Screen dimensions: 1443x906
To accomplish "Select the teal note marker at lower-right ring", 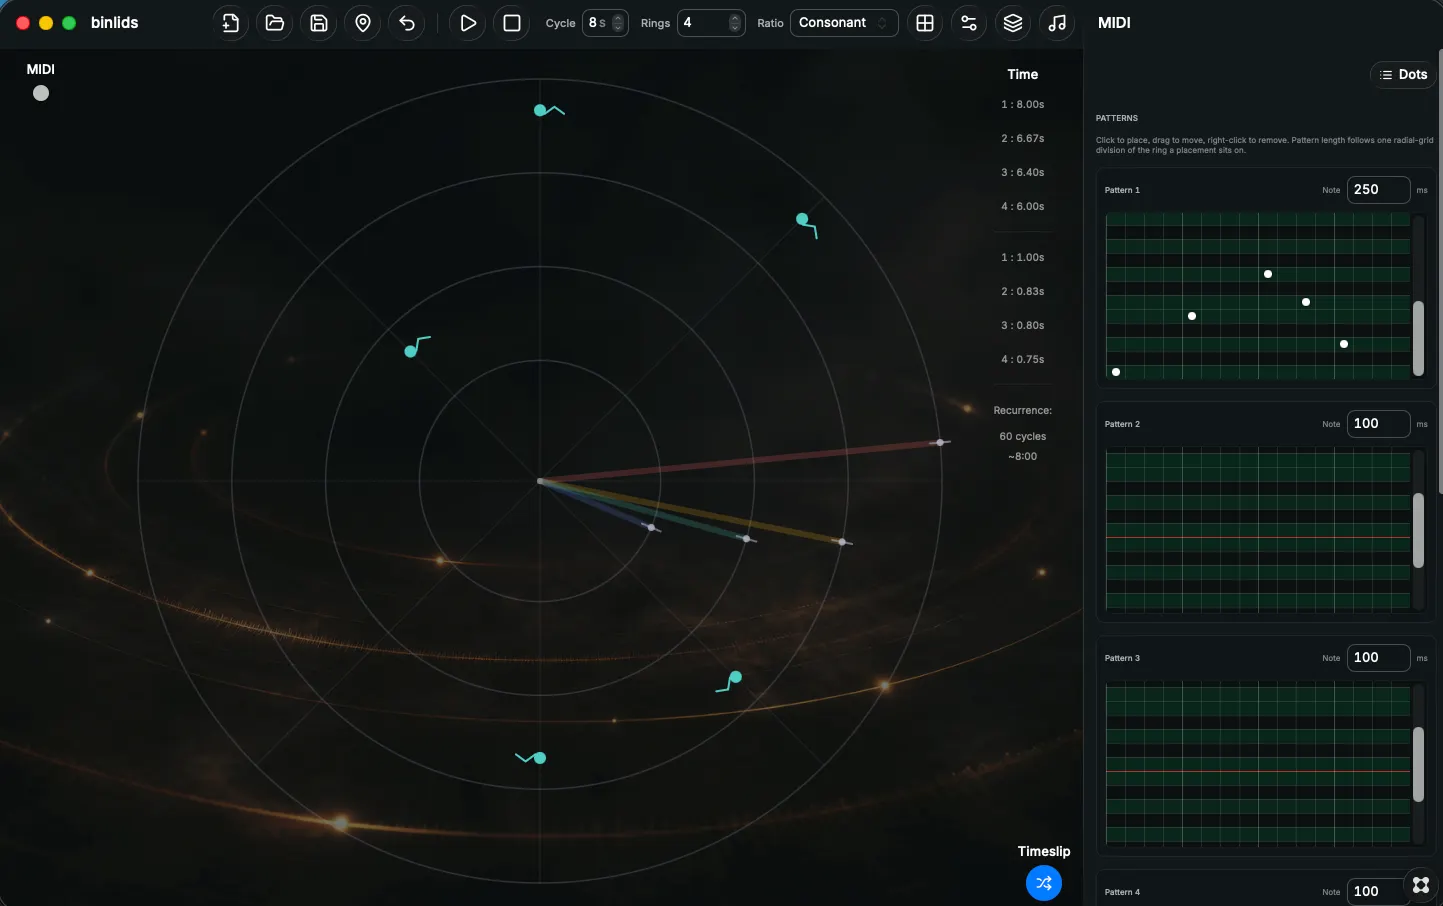I will pyautogui.click(x=735, y=677).
